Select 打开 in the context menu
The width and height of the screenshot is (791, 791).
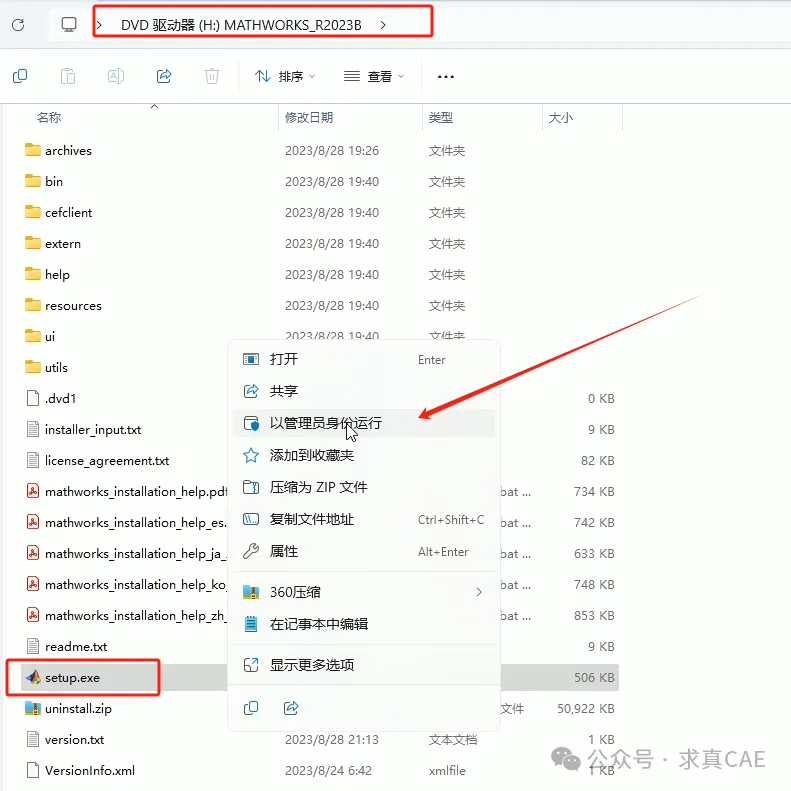click(x=363, y=359)
